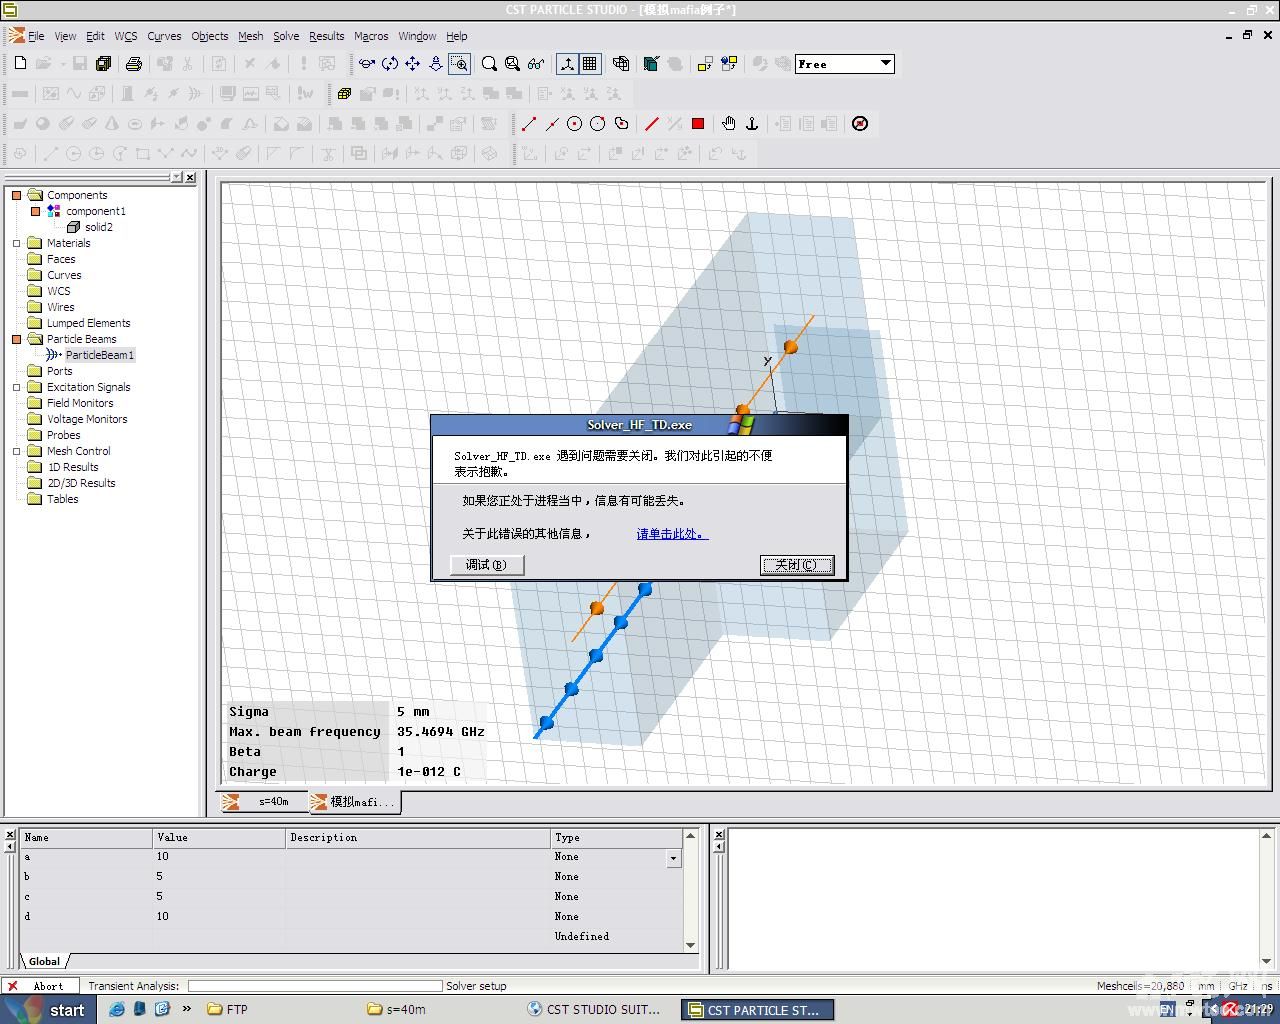This screenshot has width=1280, height=1024.
Task: Open the File menu
Action: [x=36, y=36]
